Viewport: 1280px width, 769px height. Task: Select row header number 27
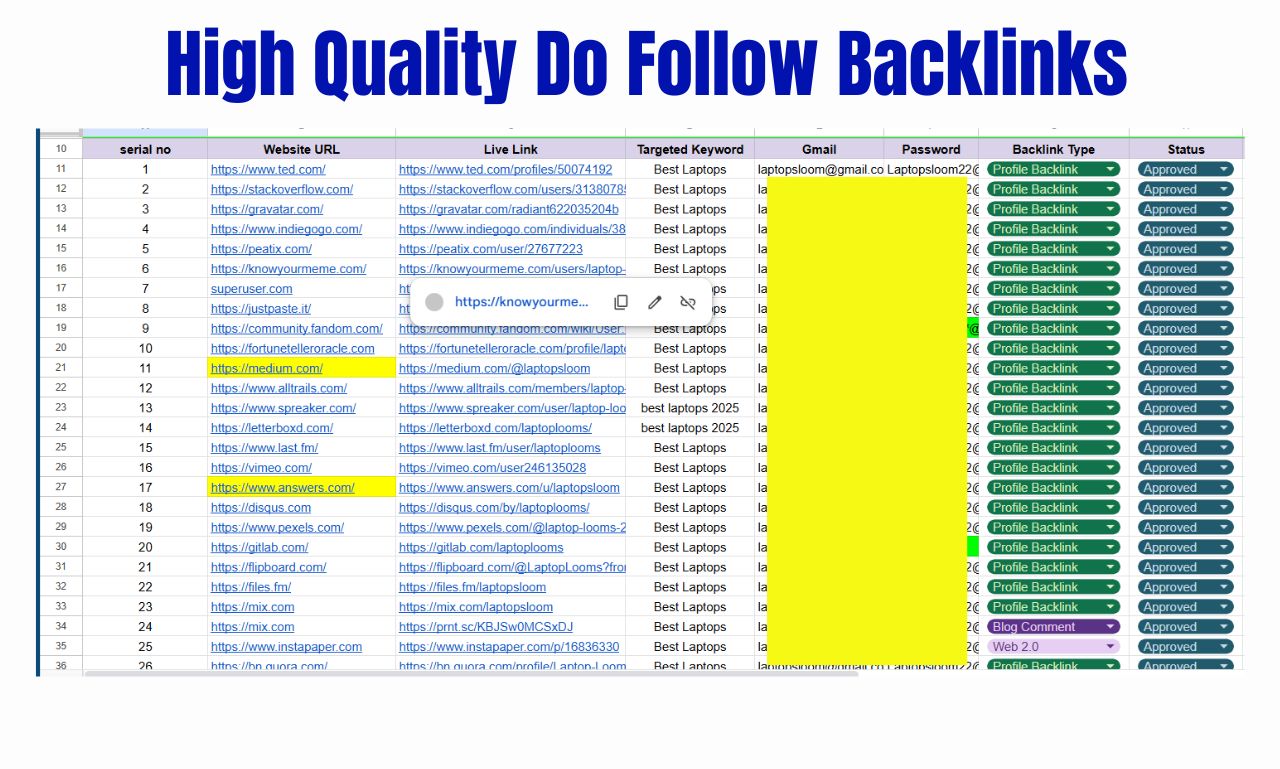tap(61, 488)
